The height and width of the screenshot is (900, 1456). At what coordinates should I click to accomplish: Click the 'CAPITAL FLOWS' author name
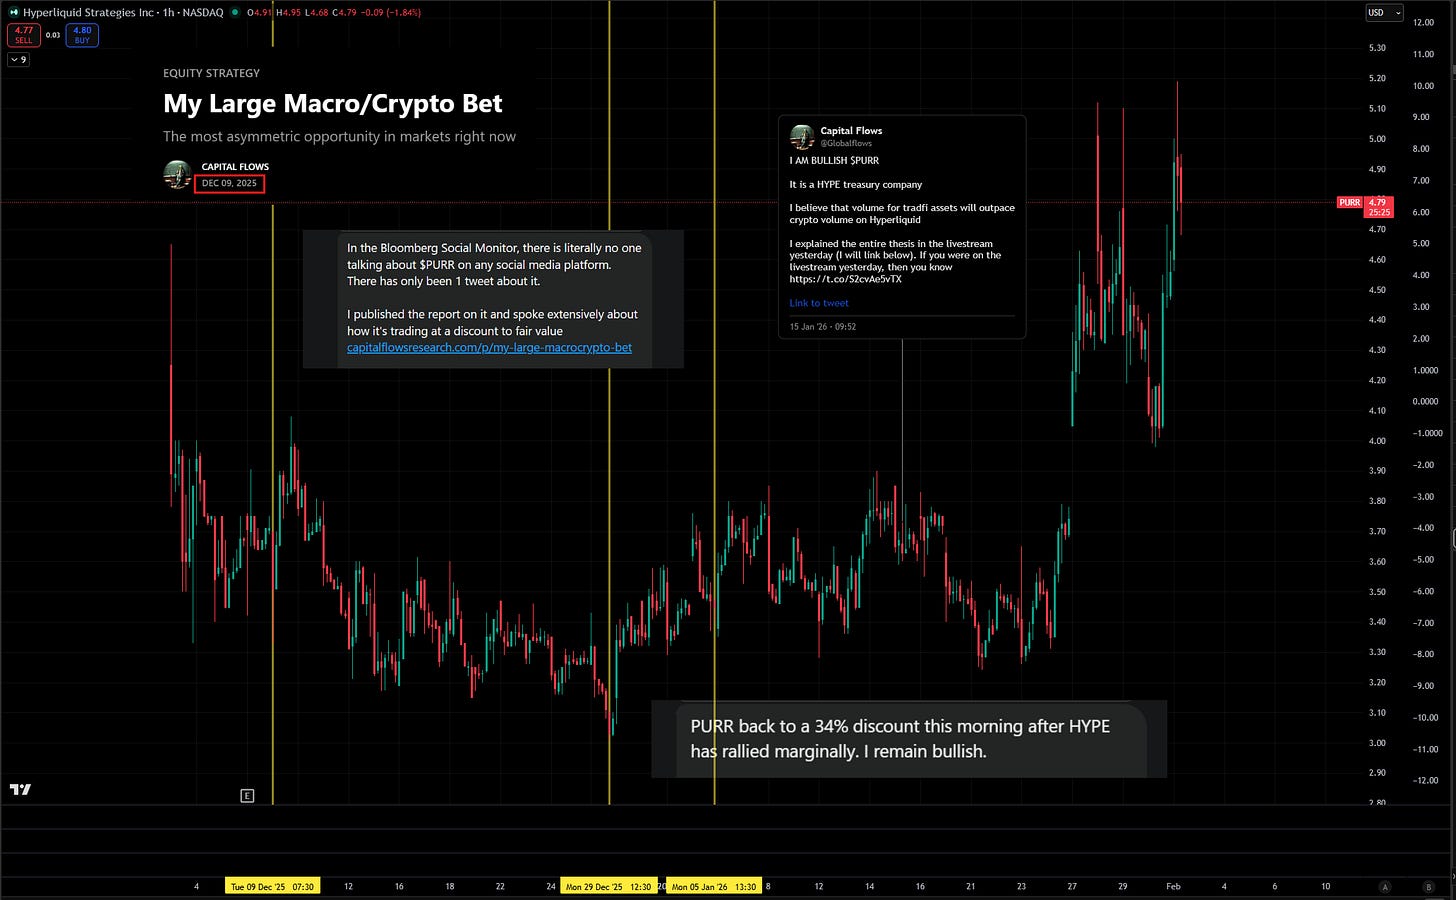tap(235, 167)
